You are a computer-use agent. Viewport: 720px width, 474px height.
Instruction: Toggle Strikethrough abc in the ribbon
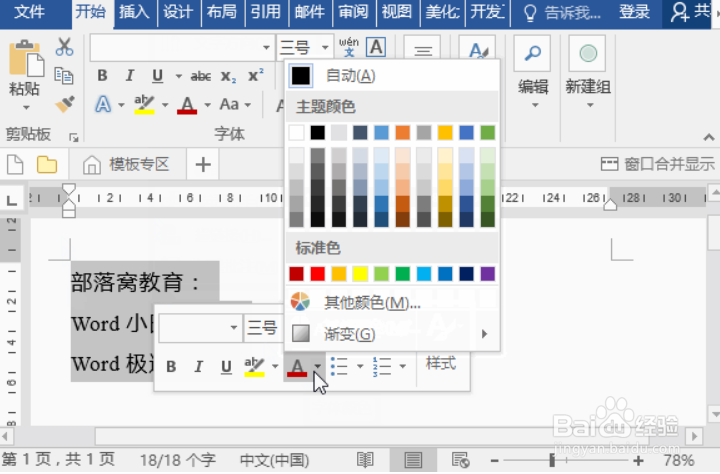(201, 76)
